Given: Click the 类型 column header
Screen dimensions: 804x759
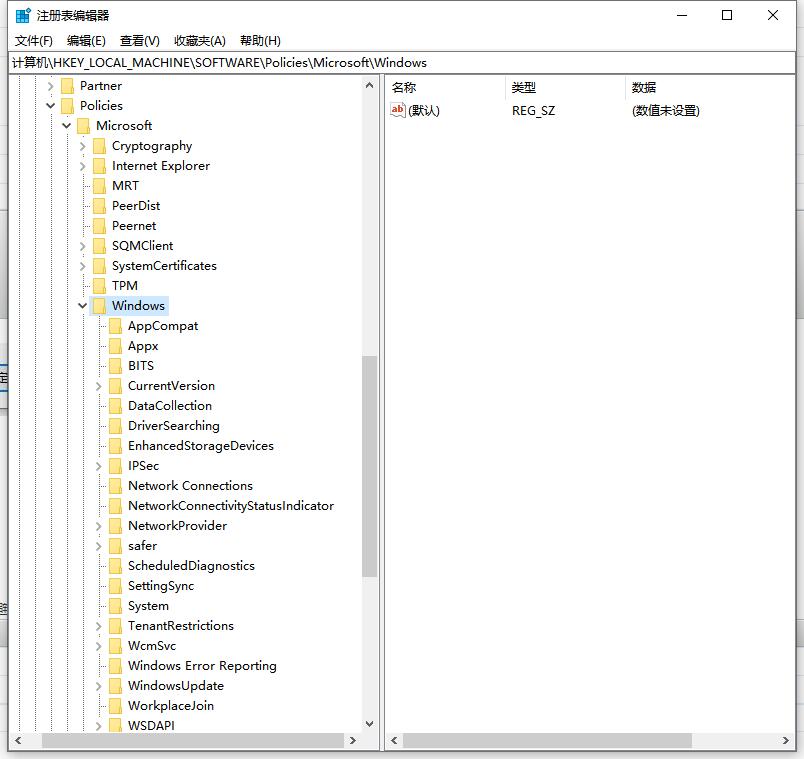Looking at the screenshot, I should [523, 88].
